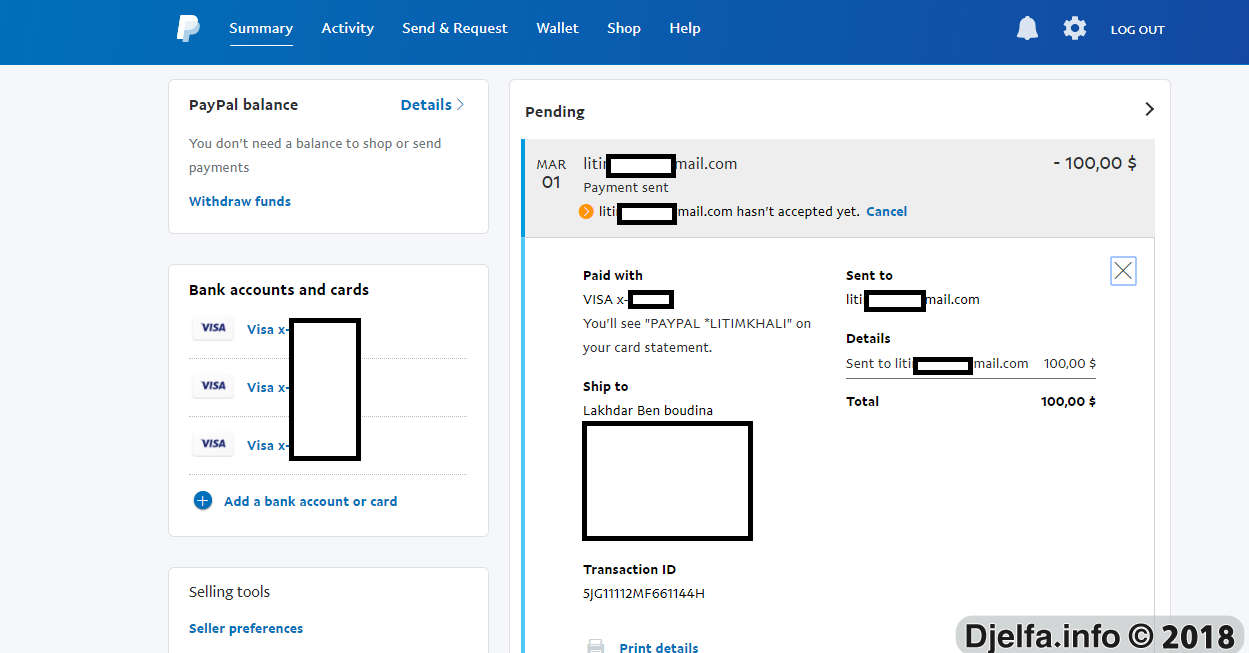Click the 'Paid with' label

613,275
